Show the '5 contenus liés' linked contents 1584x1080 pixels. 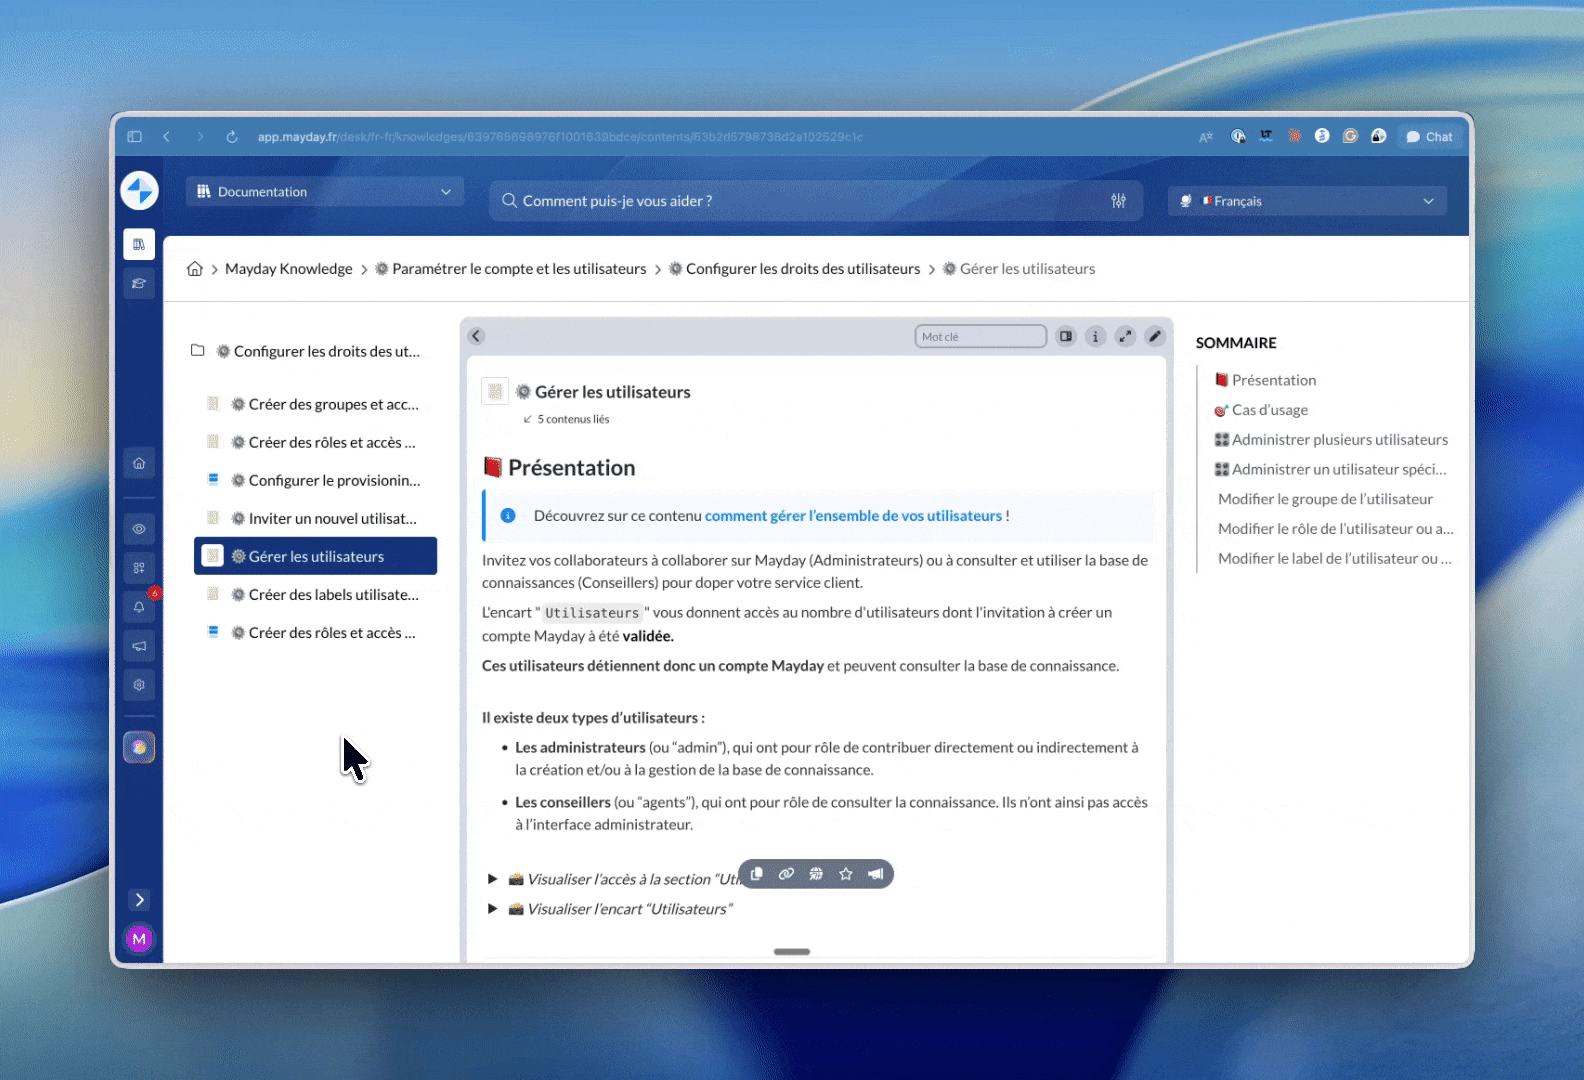tap(566, 419)
